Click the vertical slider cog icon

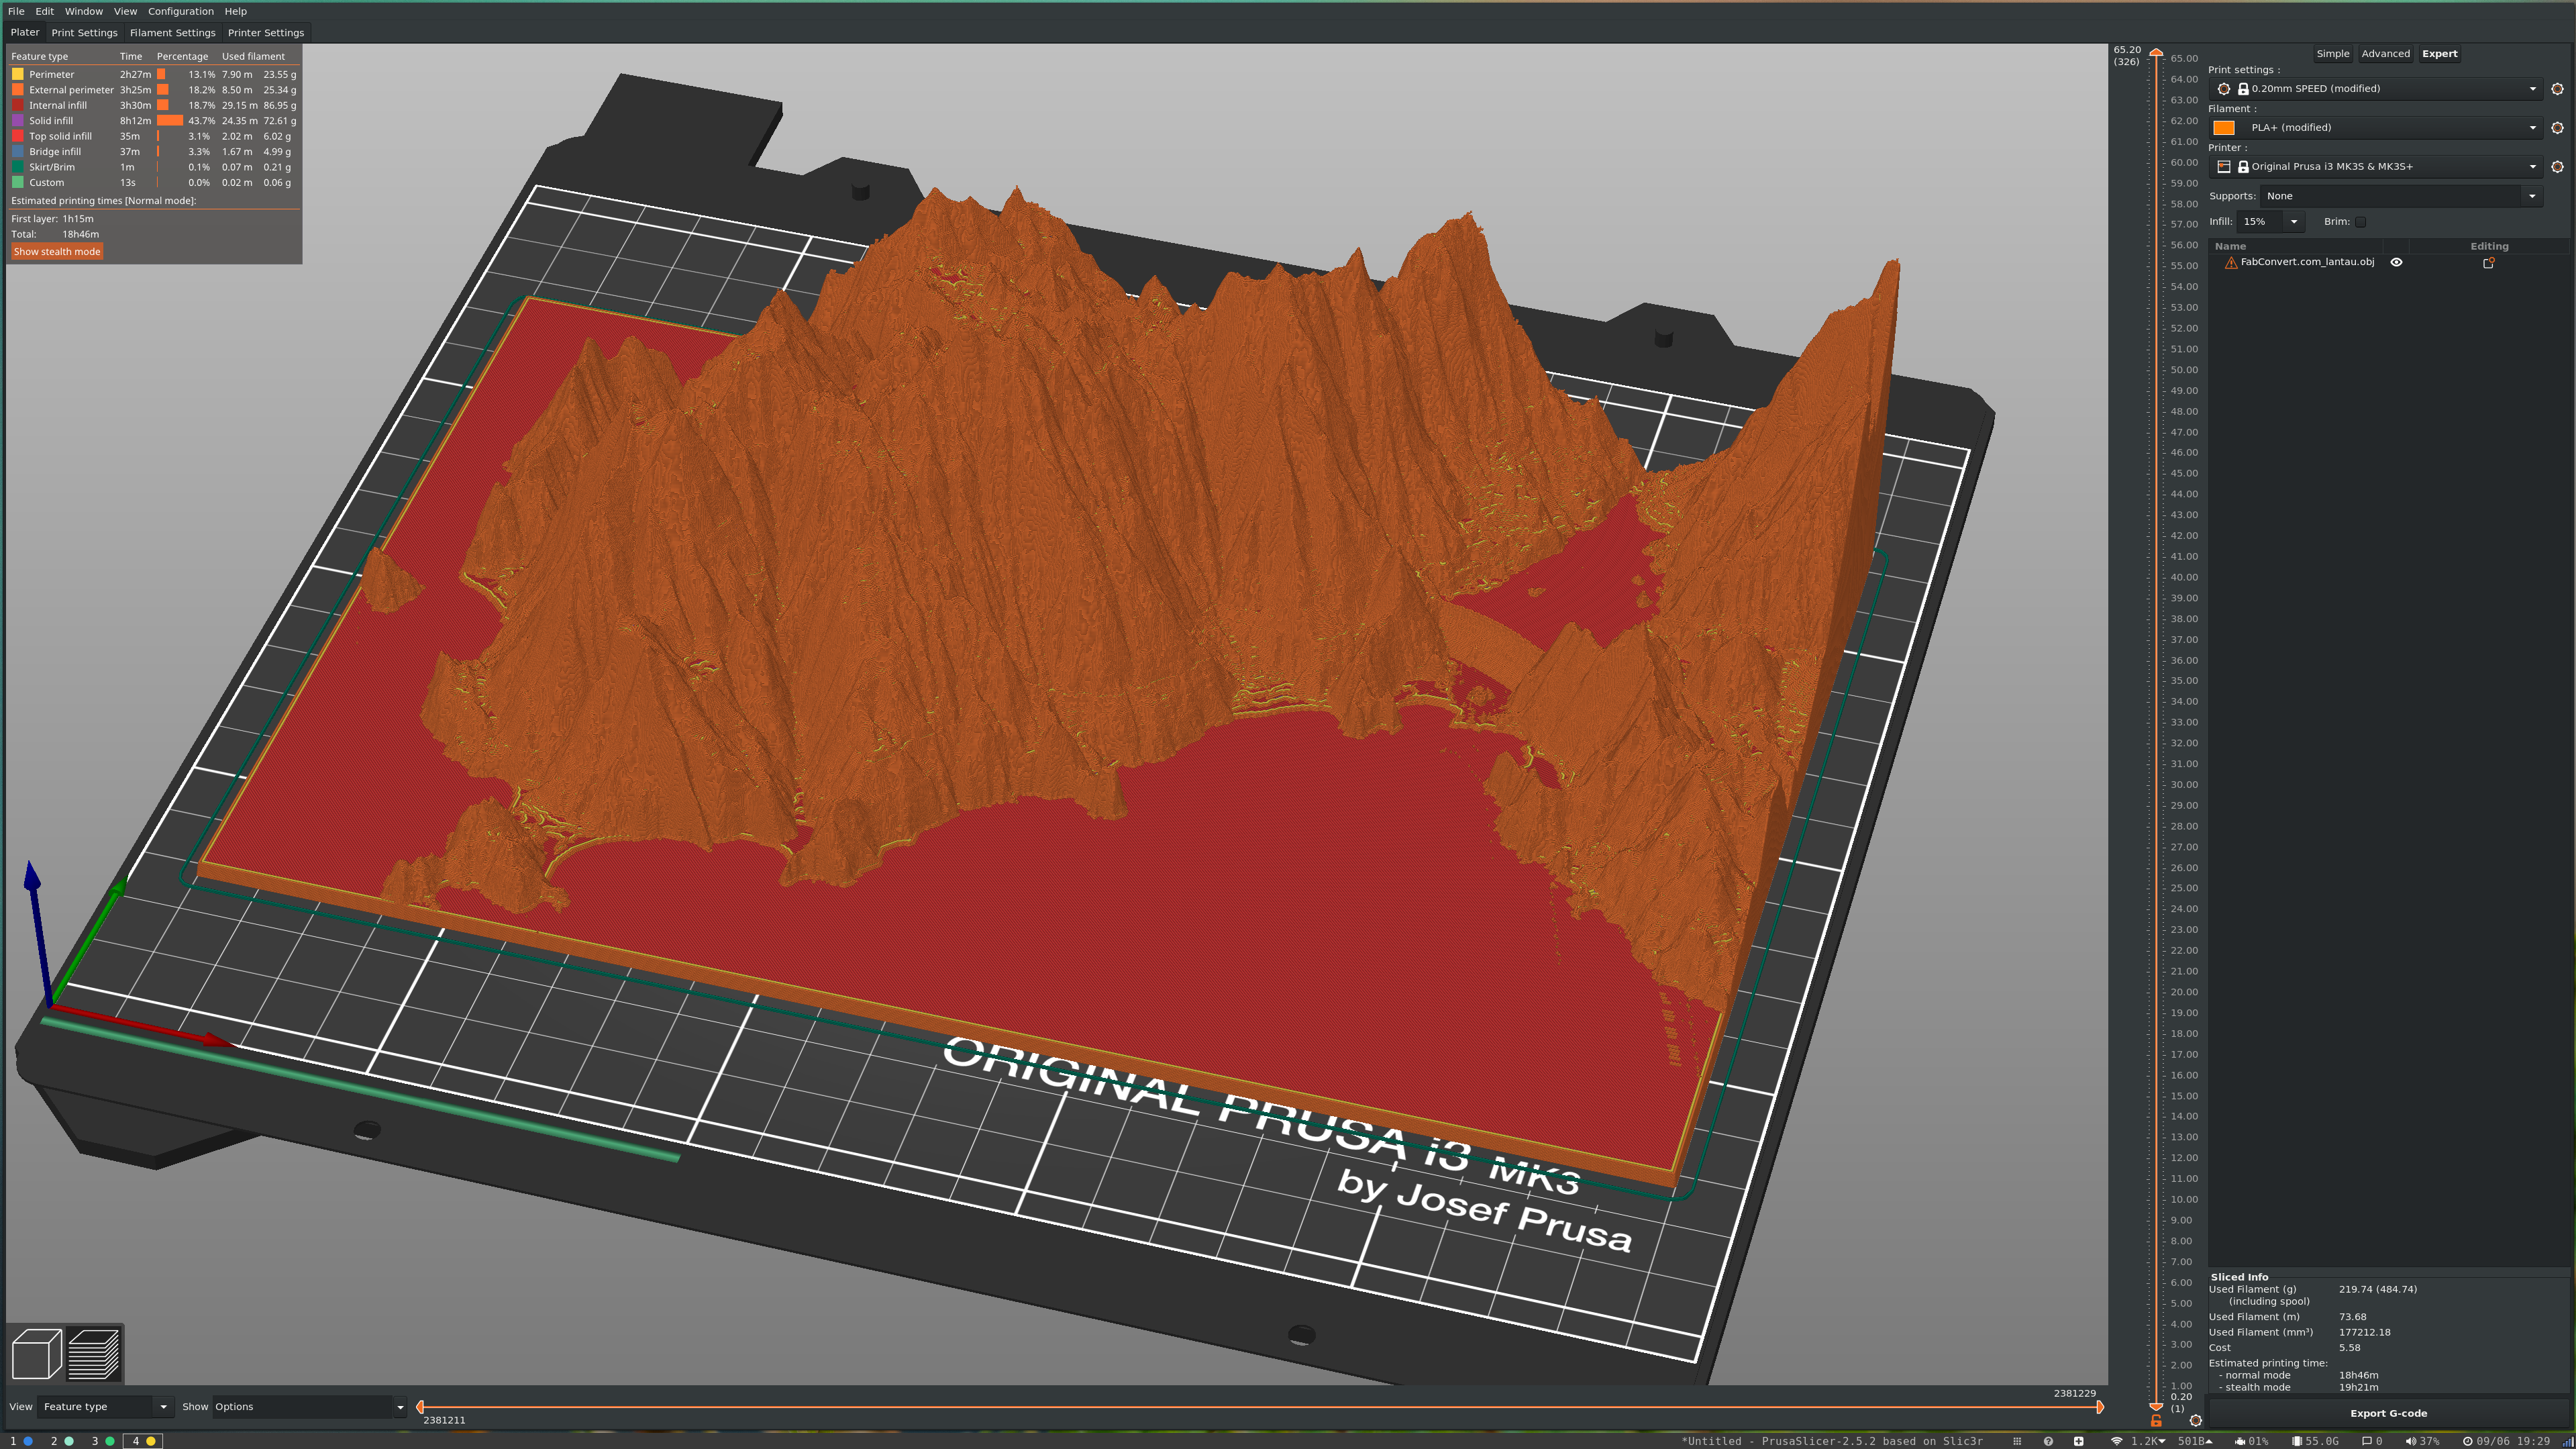(2195, 1420)
